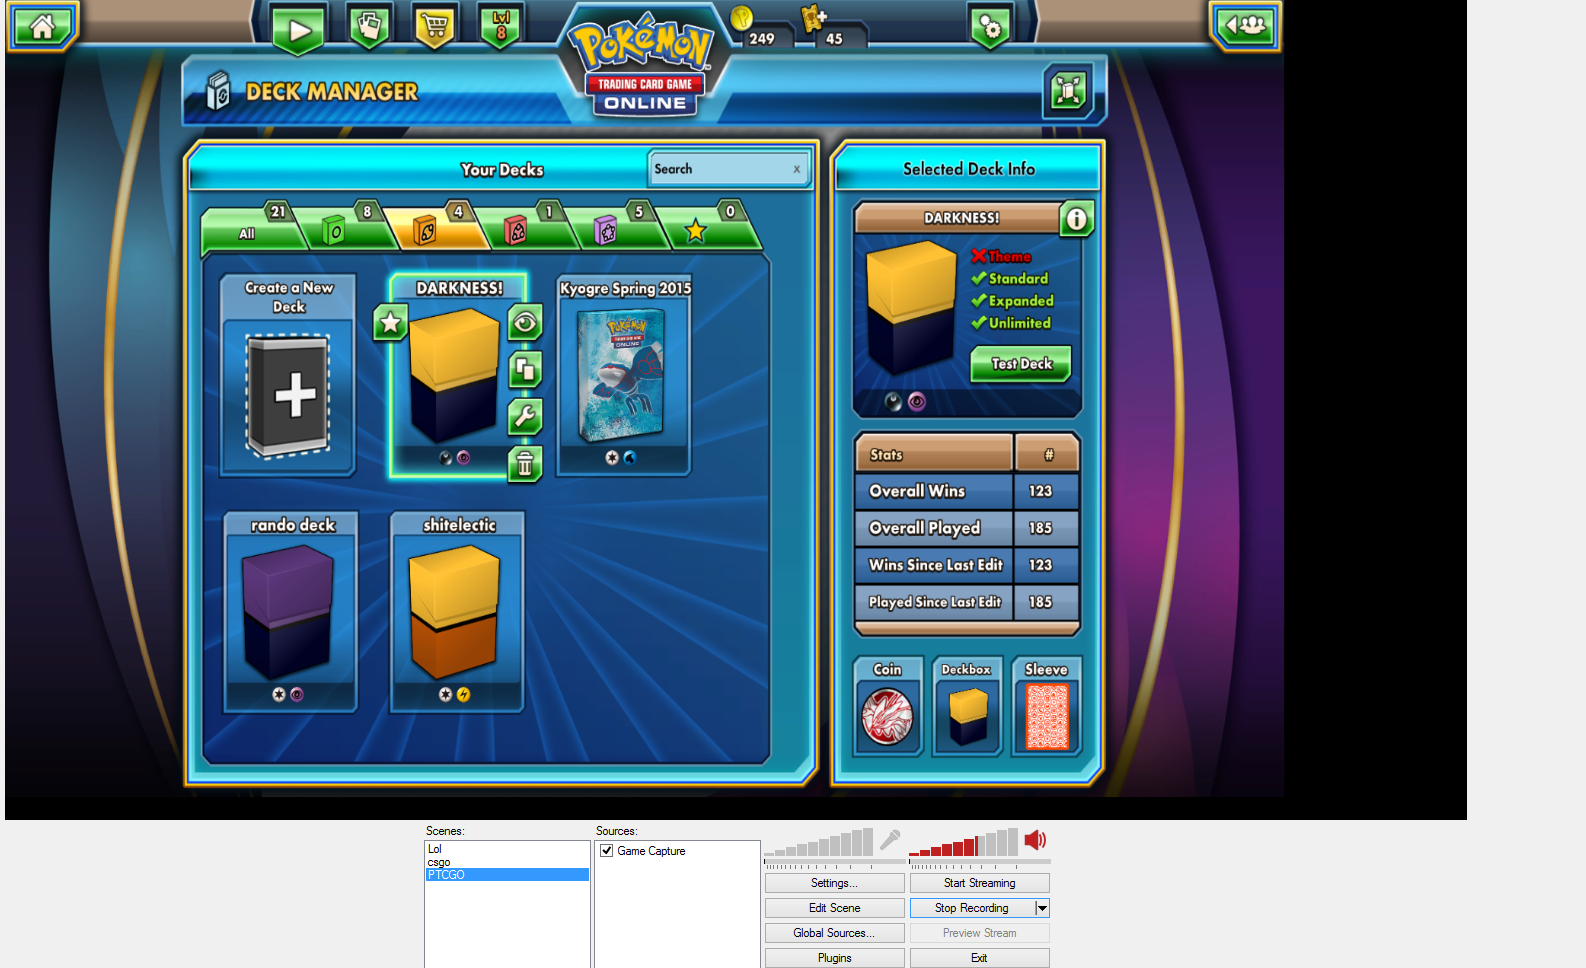The image size is (1586, 968).
Task: Mute the desktop audio speaker icon
Action: pos(1035,840)
